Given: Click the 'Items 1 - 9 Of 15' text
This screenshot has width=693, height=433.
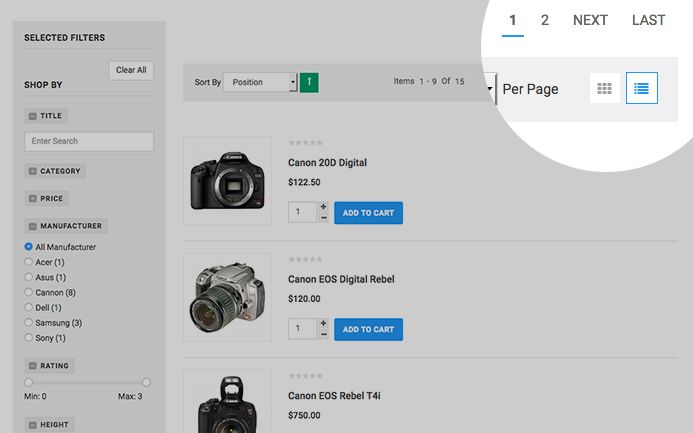Looking at the screenshot, I should (x=429, y=81).
